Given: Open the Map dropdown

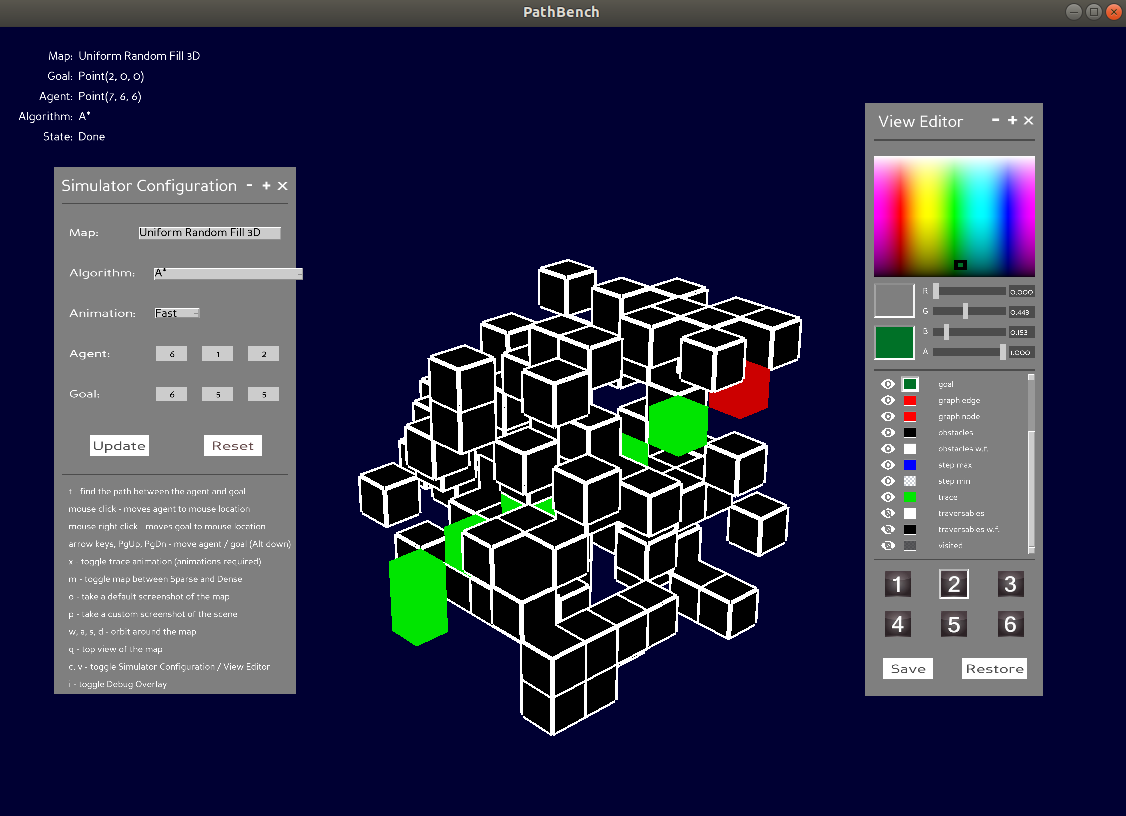Looking at the screenshot, I should pos(209,233).
